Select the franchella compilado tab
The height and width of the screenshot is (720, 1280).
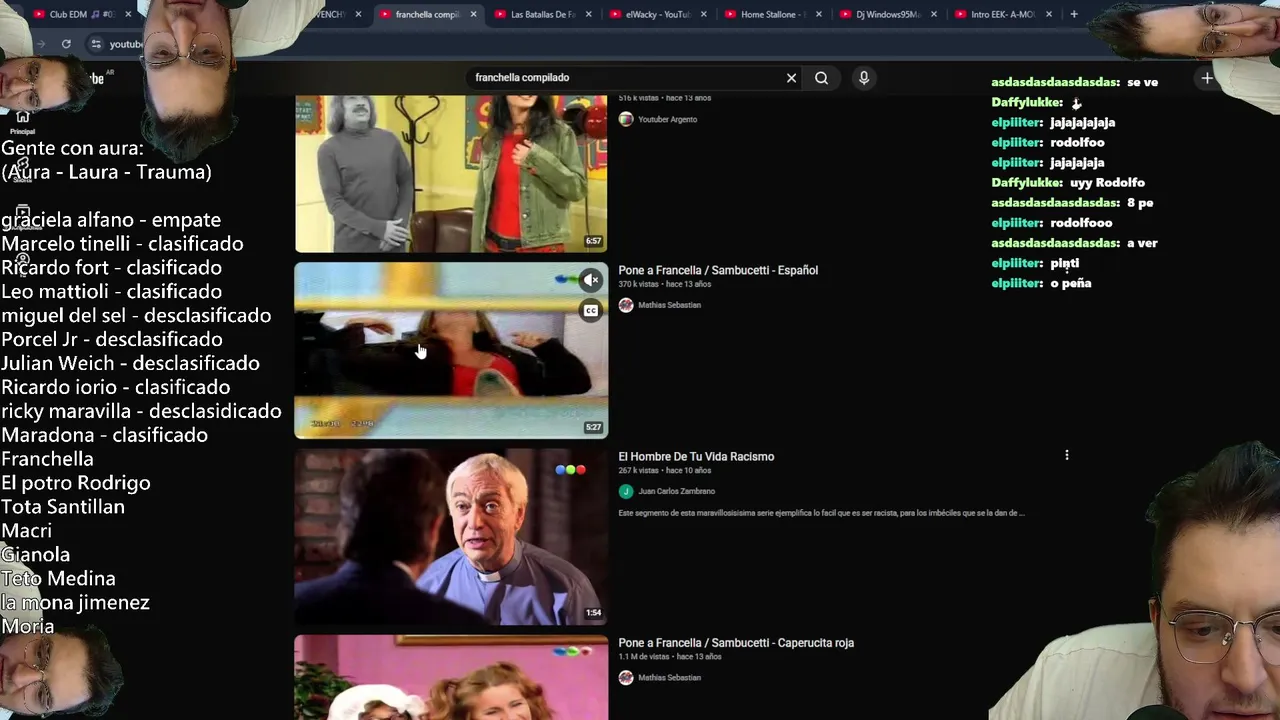[427, 15]
